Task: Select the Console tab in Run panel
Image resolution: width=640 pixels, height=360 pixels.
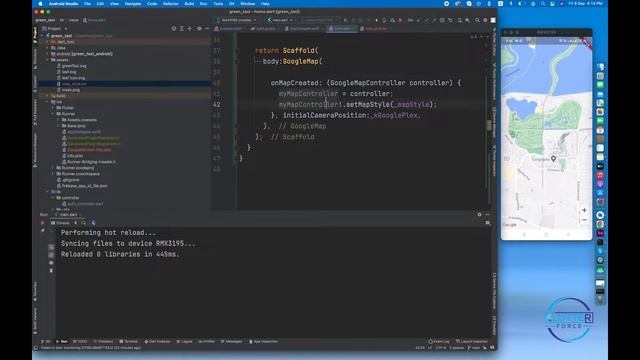Action: pyautogui.click(x=60, y=223)
